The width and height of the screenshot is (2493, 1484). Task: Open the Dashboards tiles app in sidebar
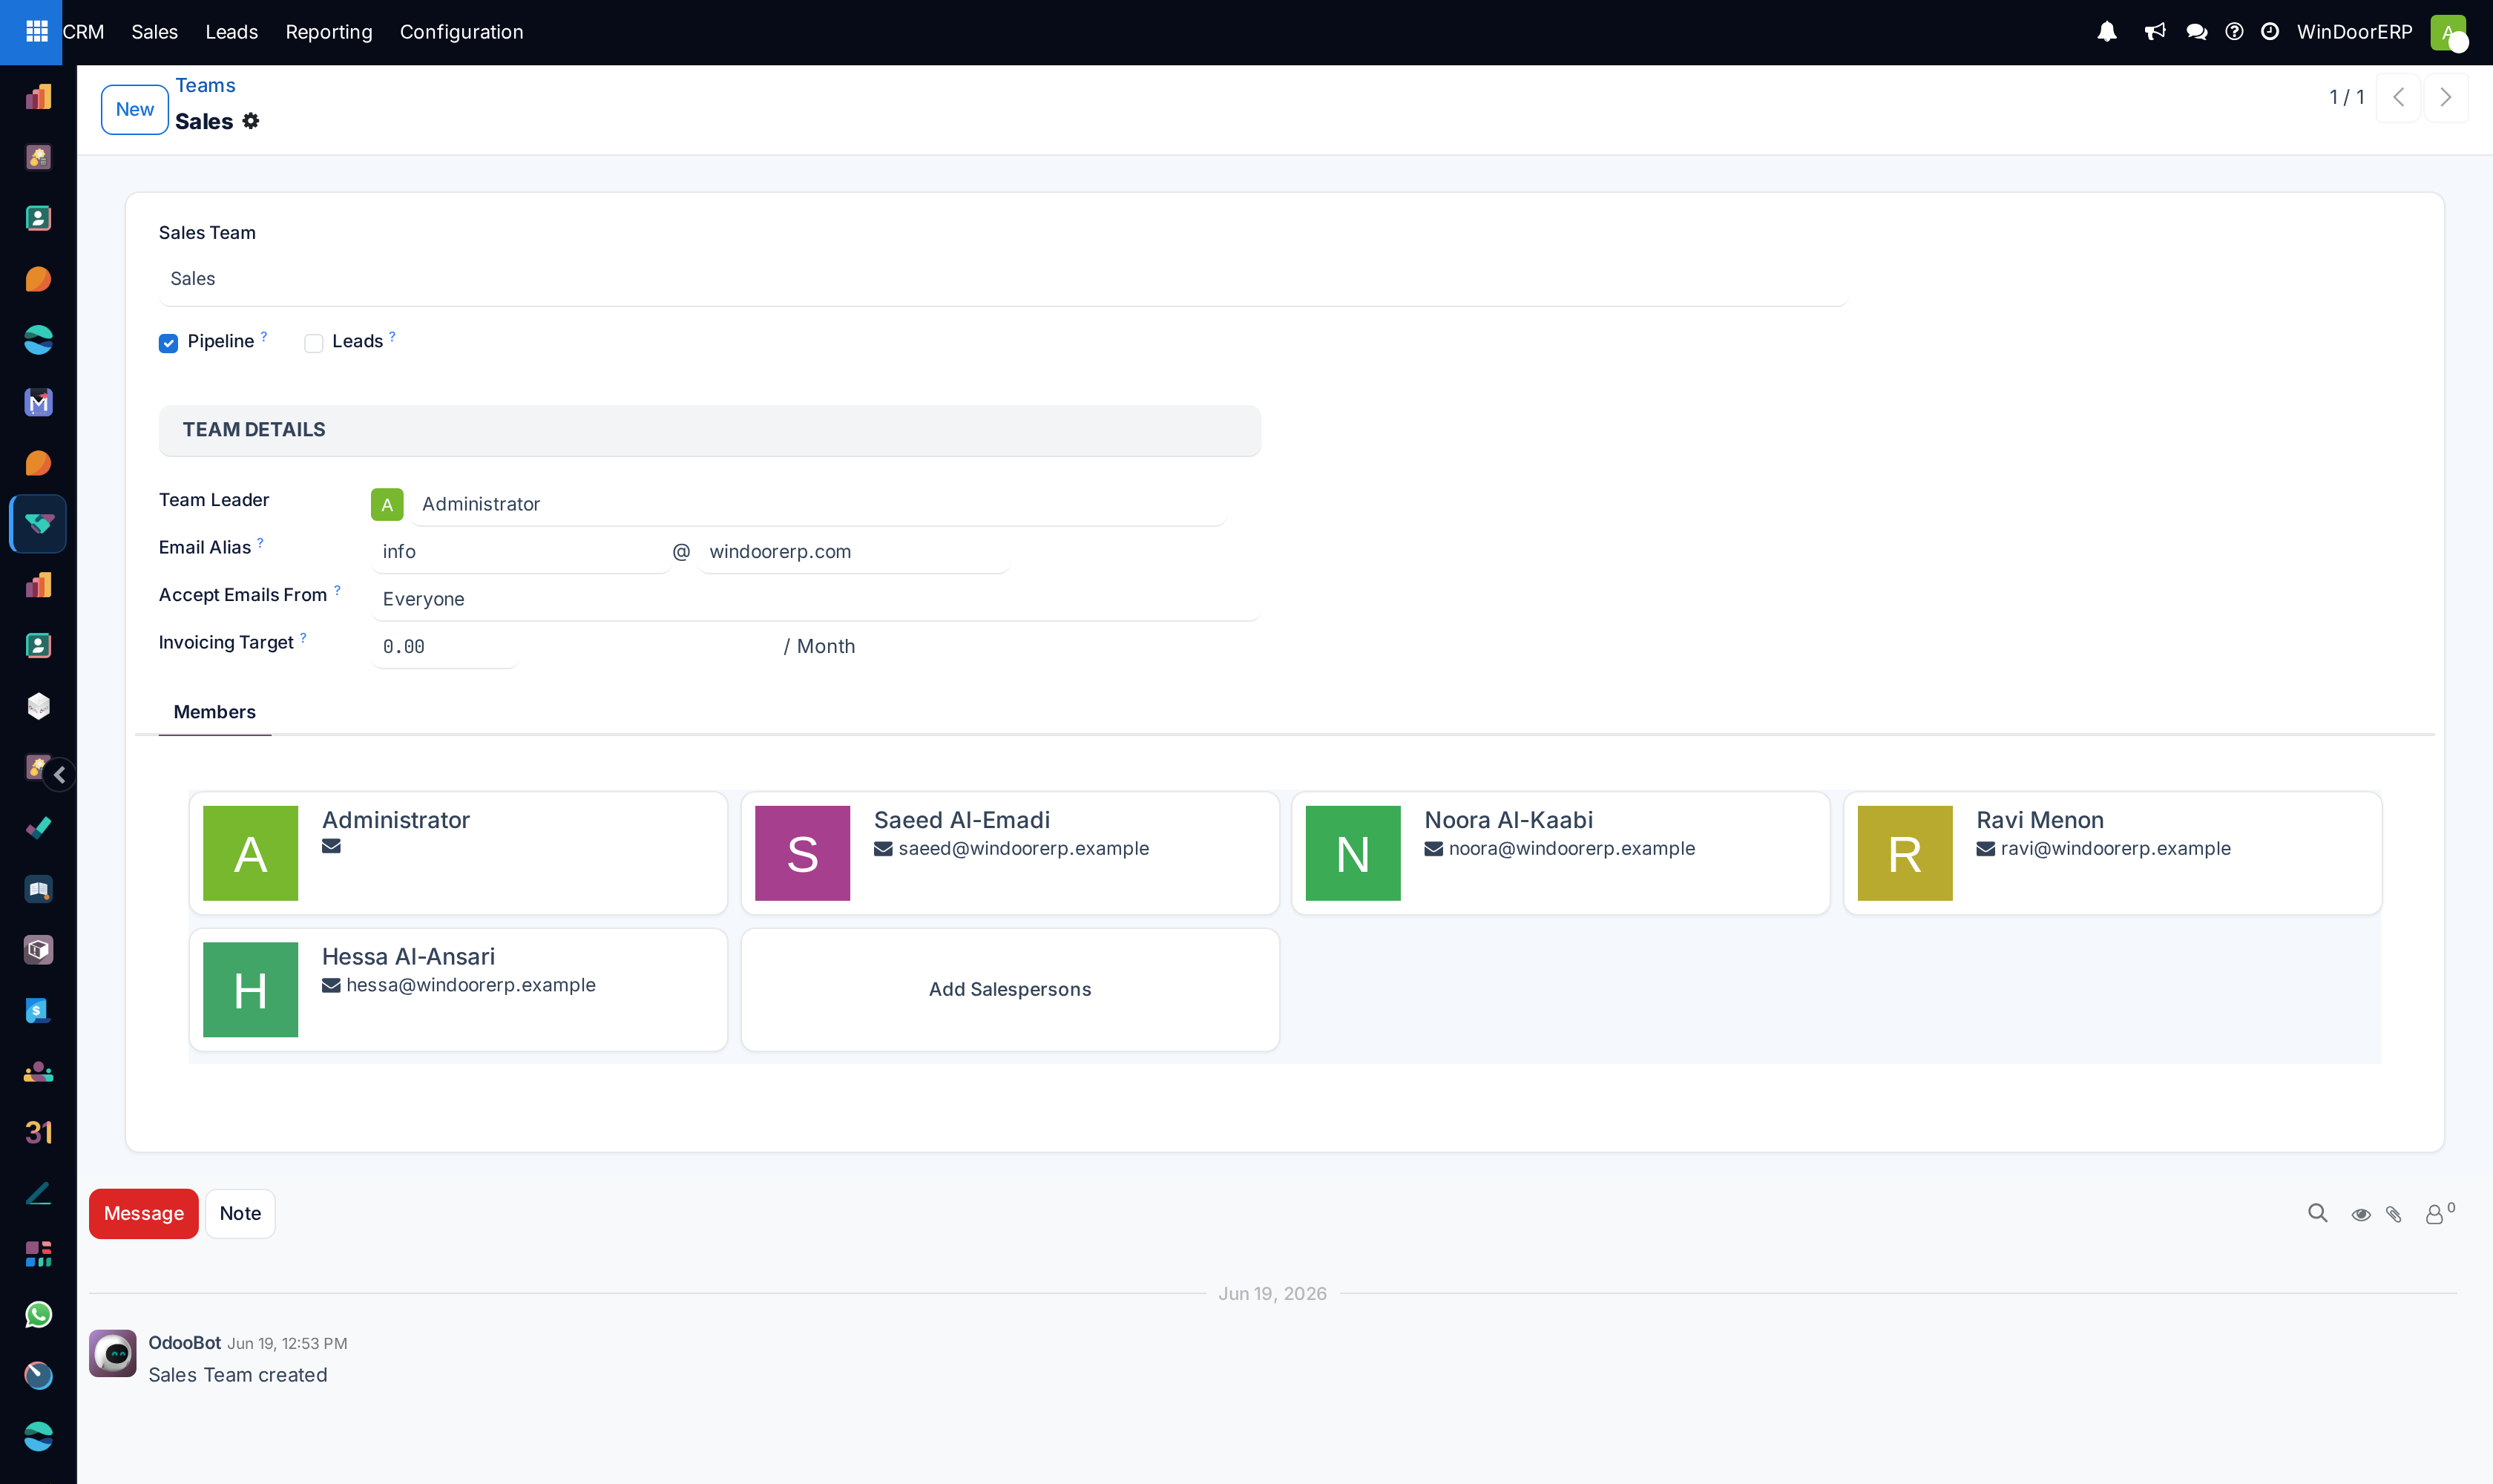(38, 1254)
